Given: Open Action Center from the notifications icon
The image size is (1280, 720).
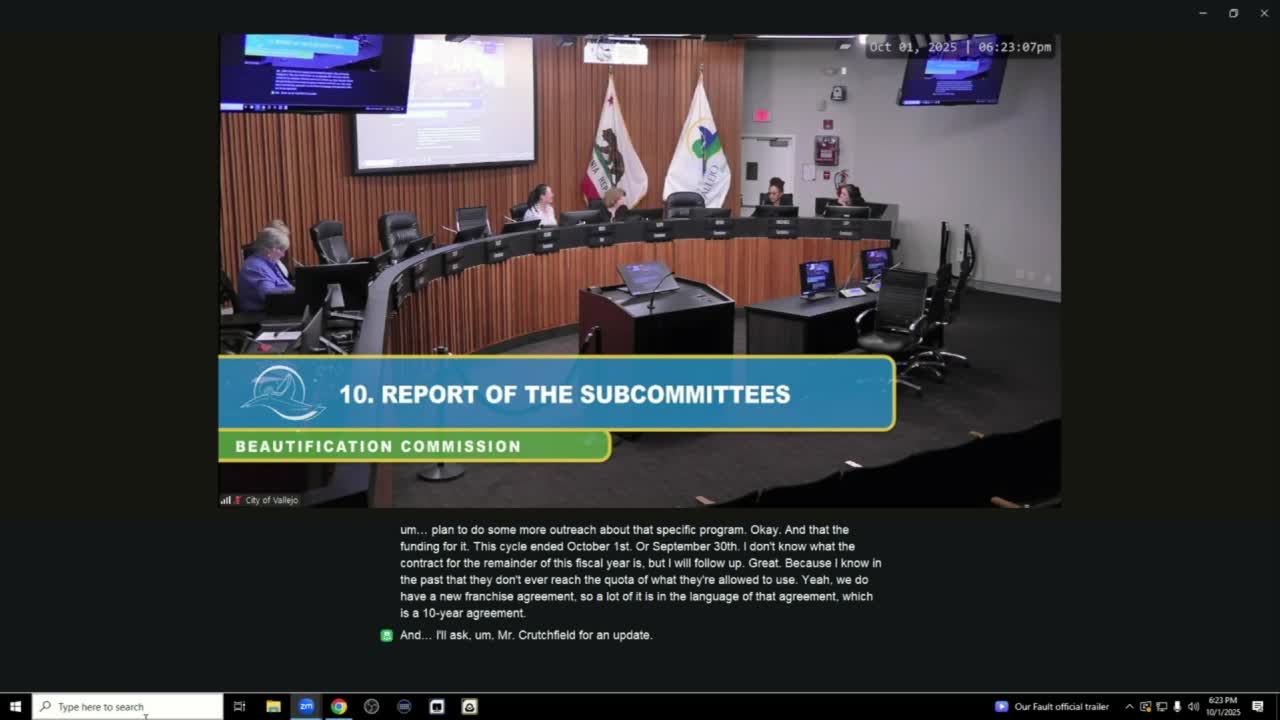Looking at the screenshot, I should tap(1257, 706).
